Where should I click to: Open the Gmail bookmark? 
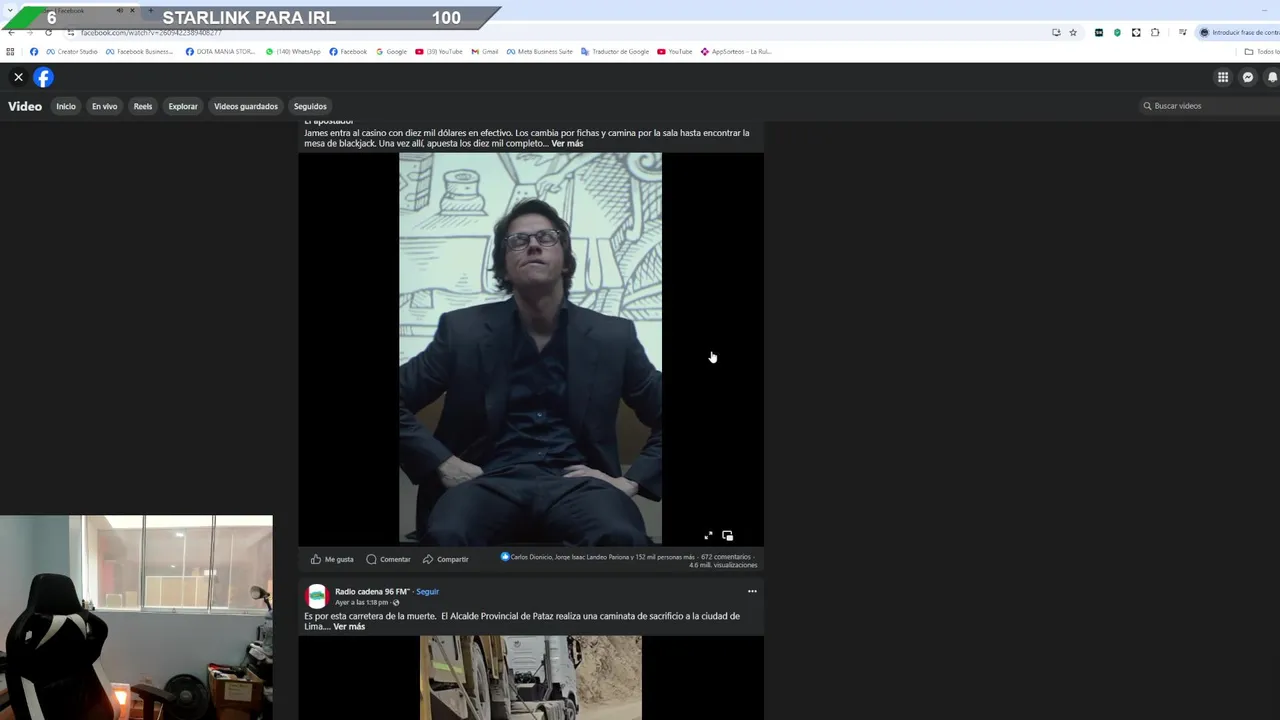(485, 52)
